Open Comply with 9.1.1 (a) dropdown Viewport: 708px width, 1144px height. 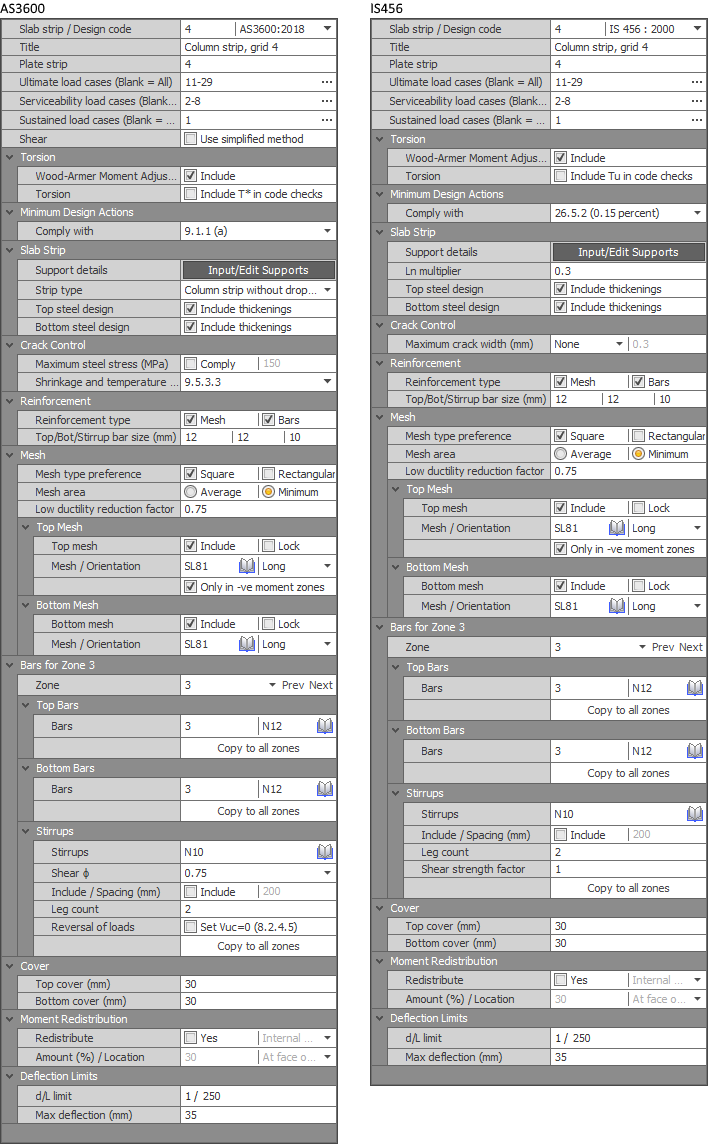(327, 231)
